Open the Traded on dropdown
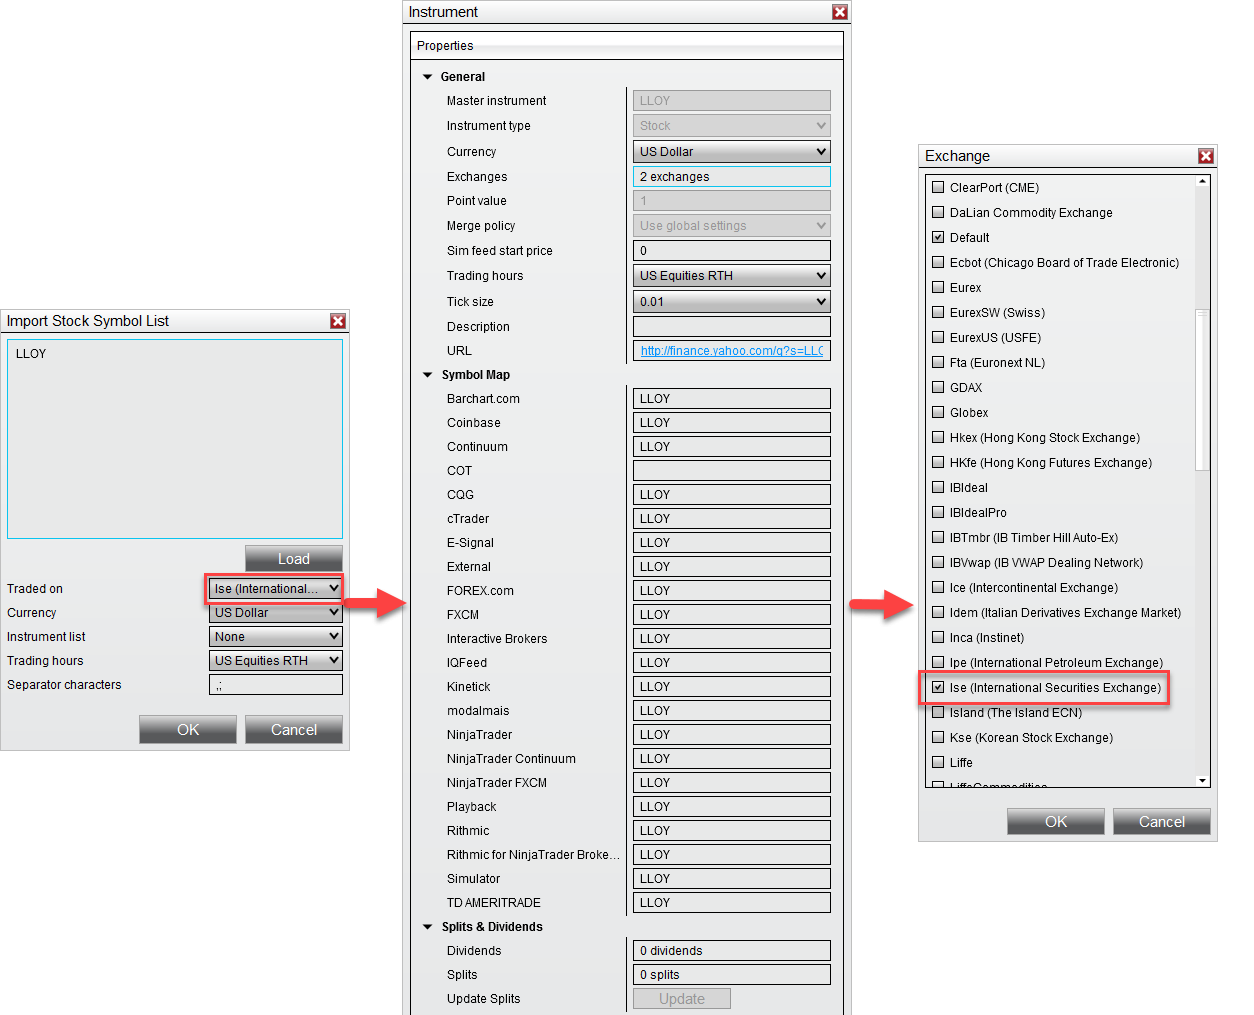This screenshot has width=1254, height=1015. 276,589
